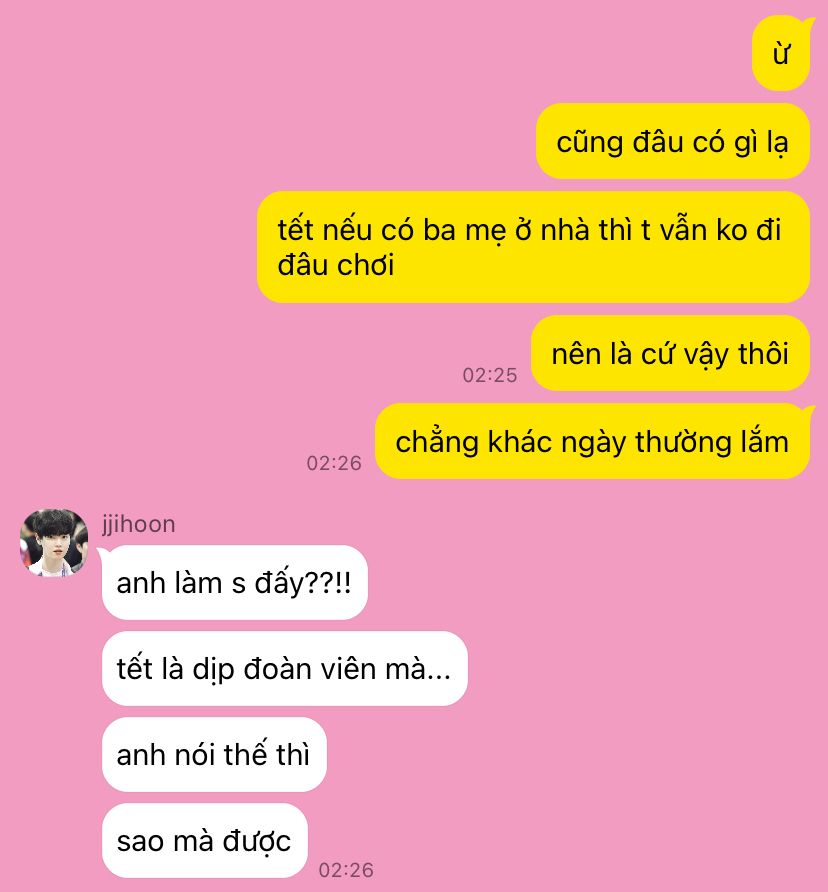Click the 02:26 timestamp beside the white bubble
This screenshot has width=828, height=892.
tap(346, 870)
